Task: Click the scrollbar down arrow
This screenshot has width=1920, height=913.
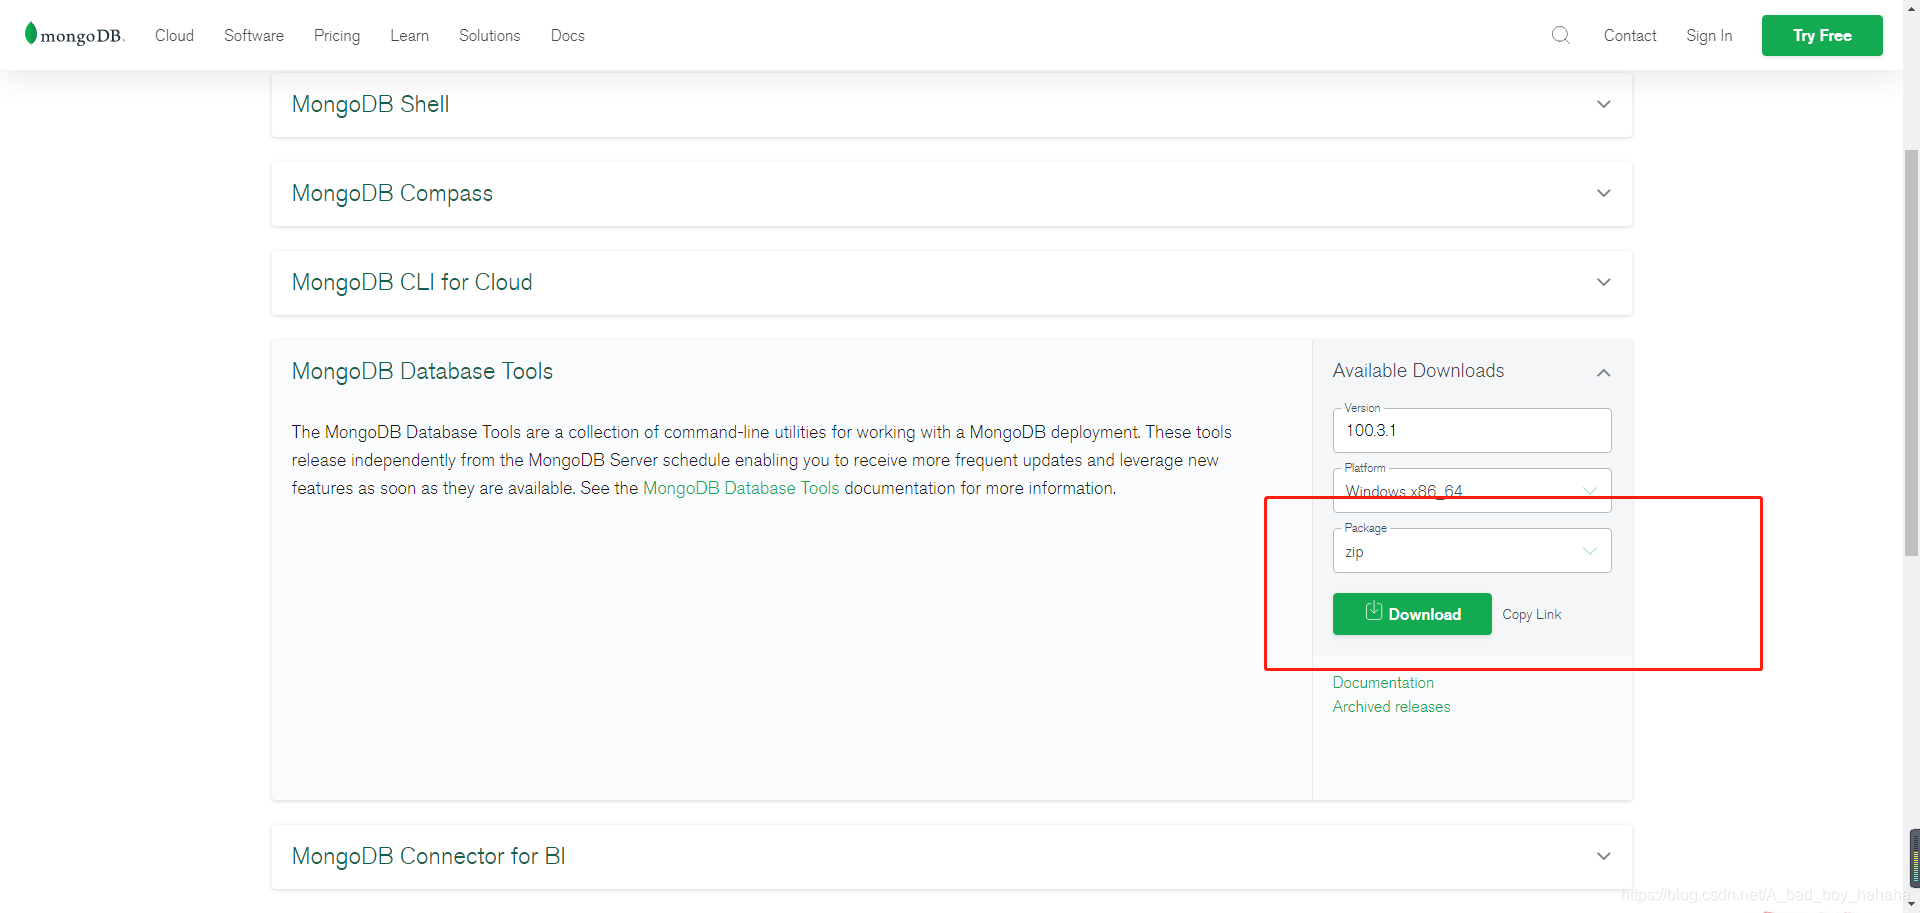Action: tap(1911, 904)
